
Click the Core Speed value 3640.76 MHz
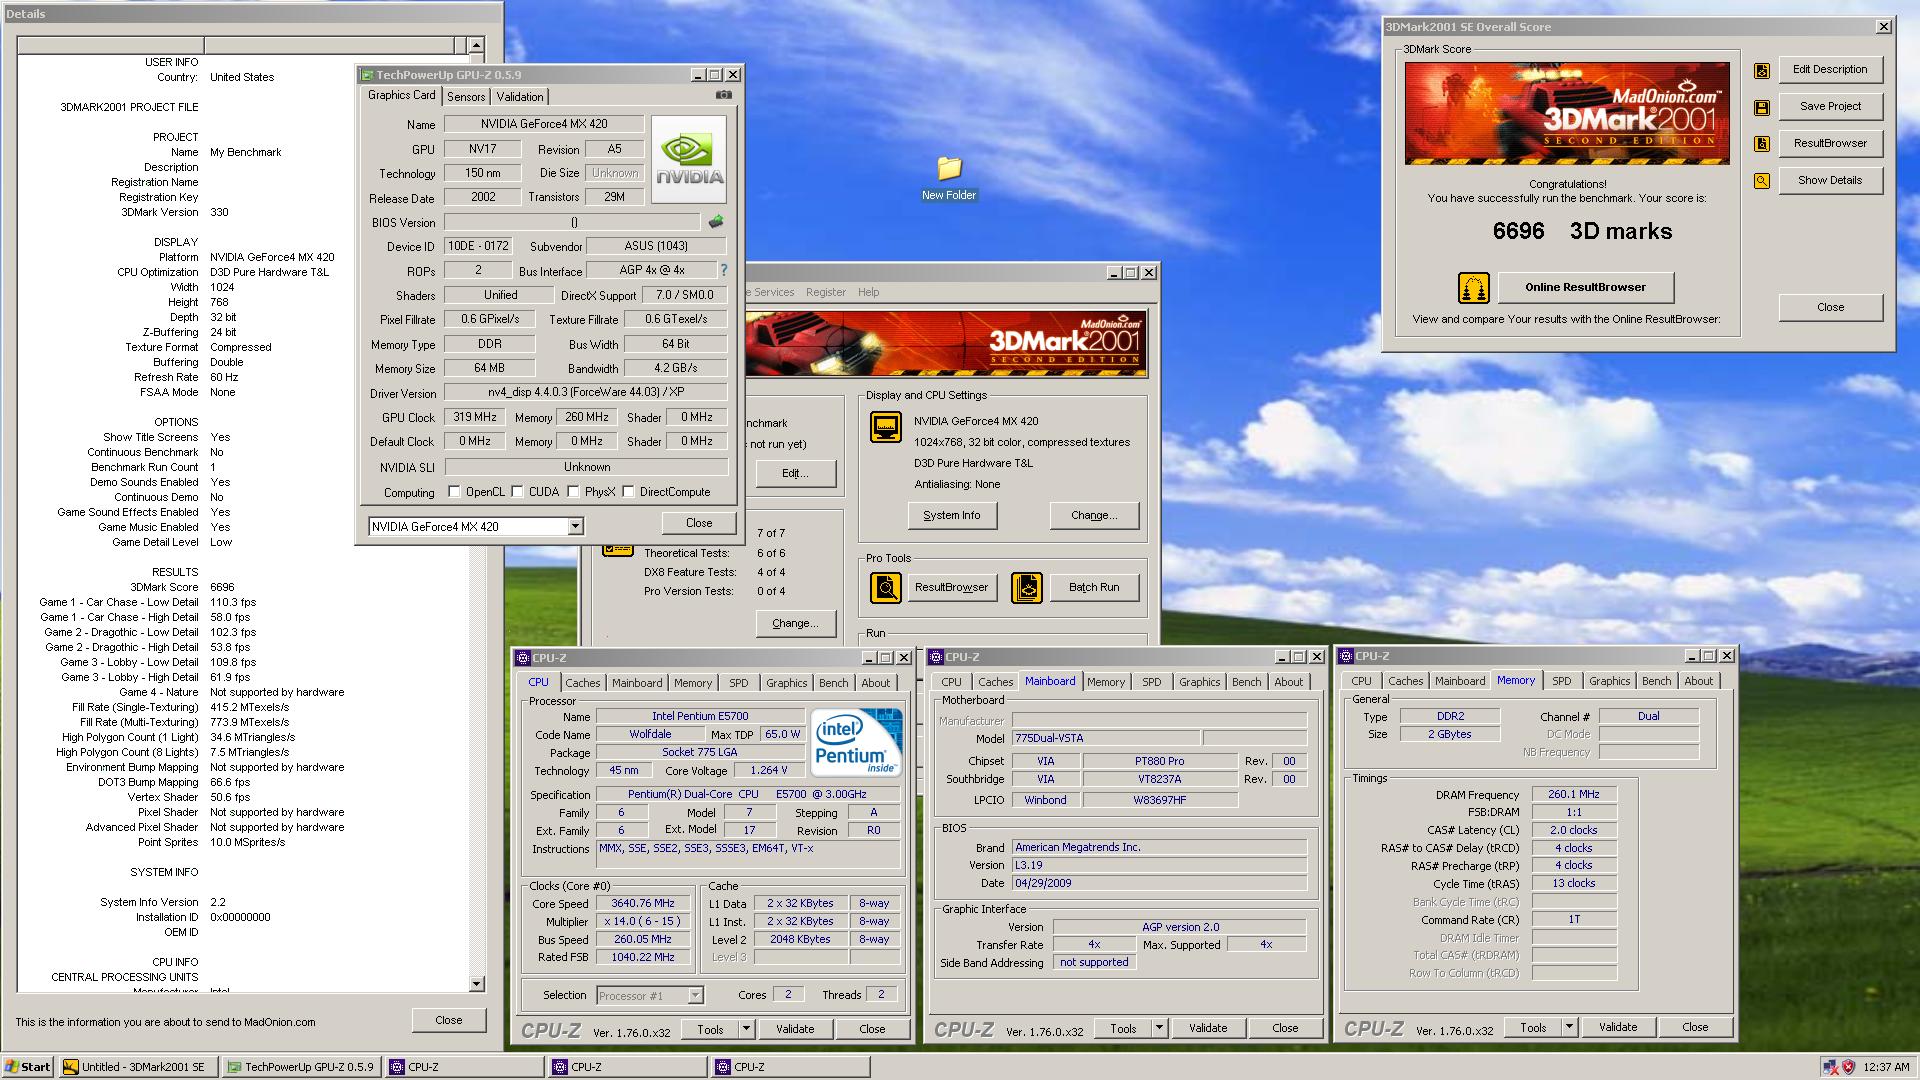(643, 903)
